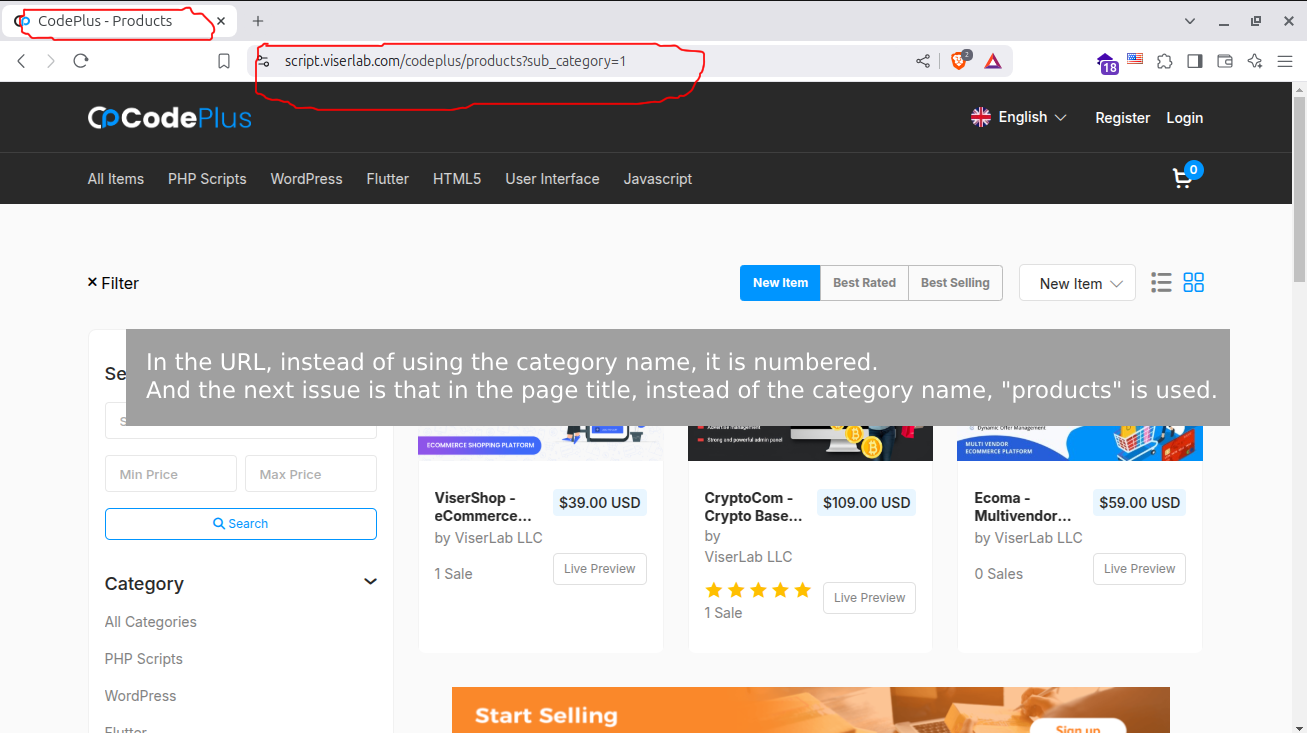Click the Min Price field

[x=171, y=474]
